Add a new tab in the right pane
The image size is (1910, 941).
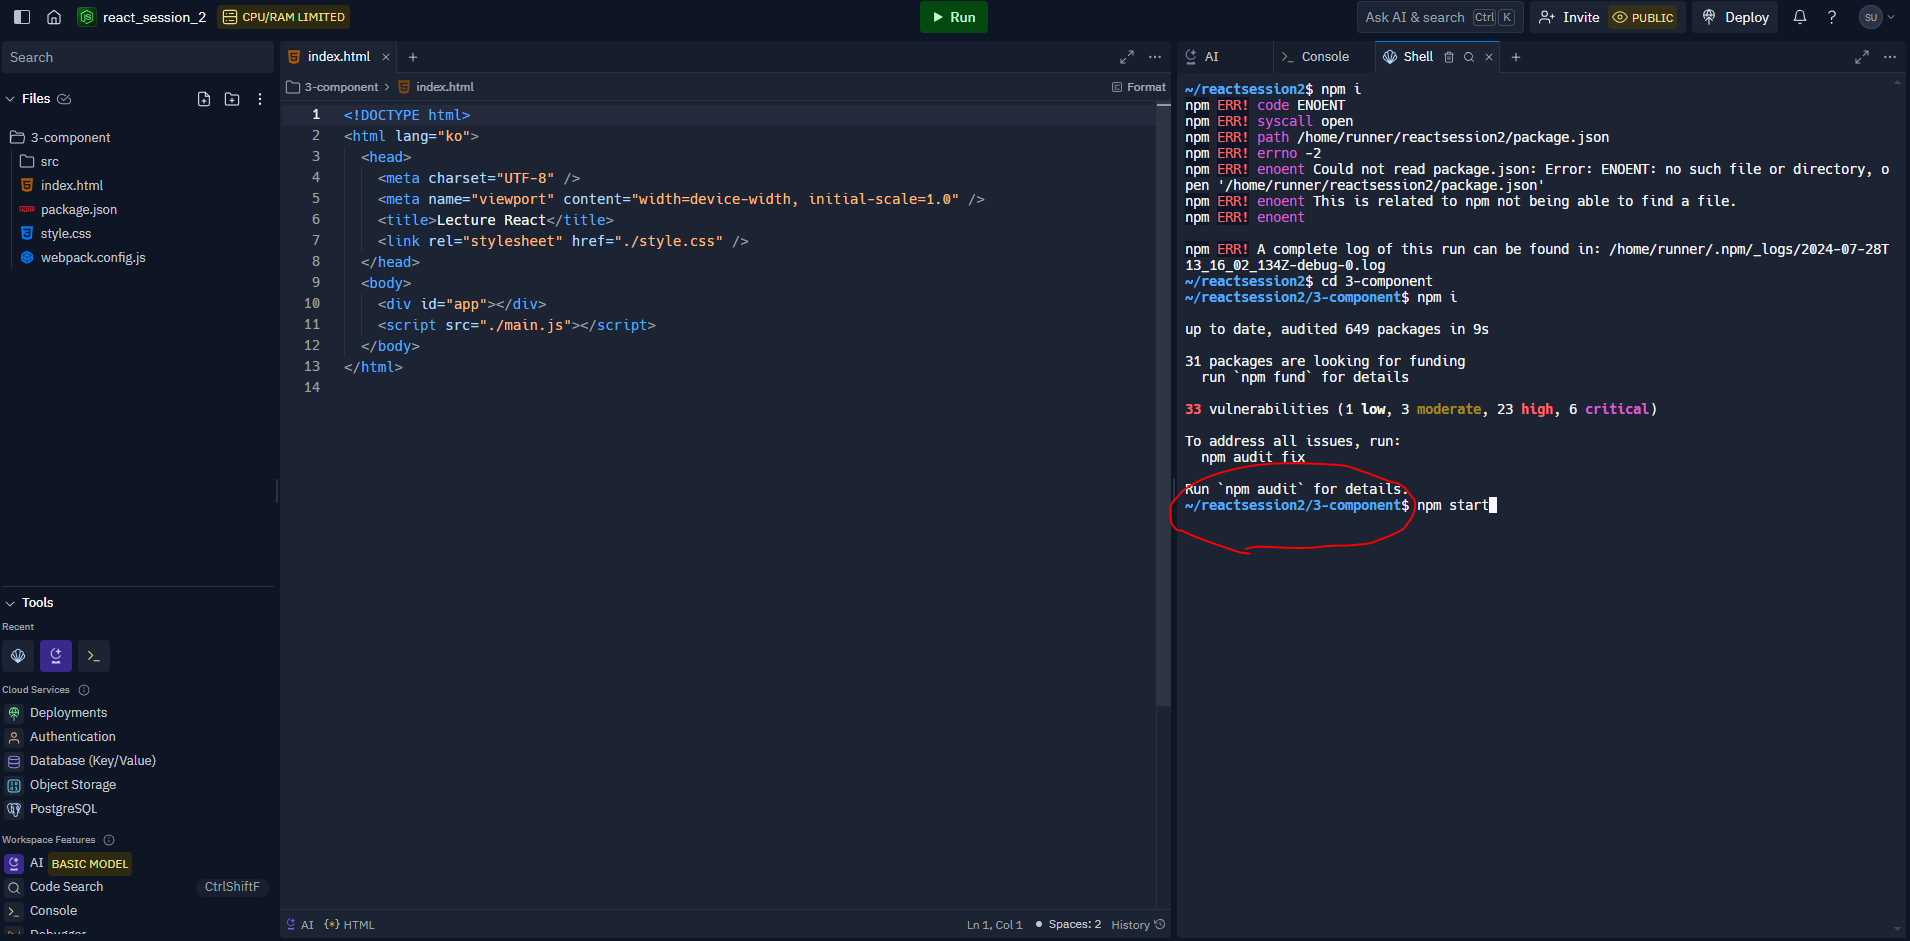point(1516,57)
